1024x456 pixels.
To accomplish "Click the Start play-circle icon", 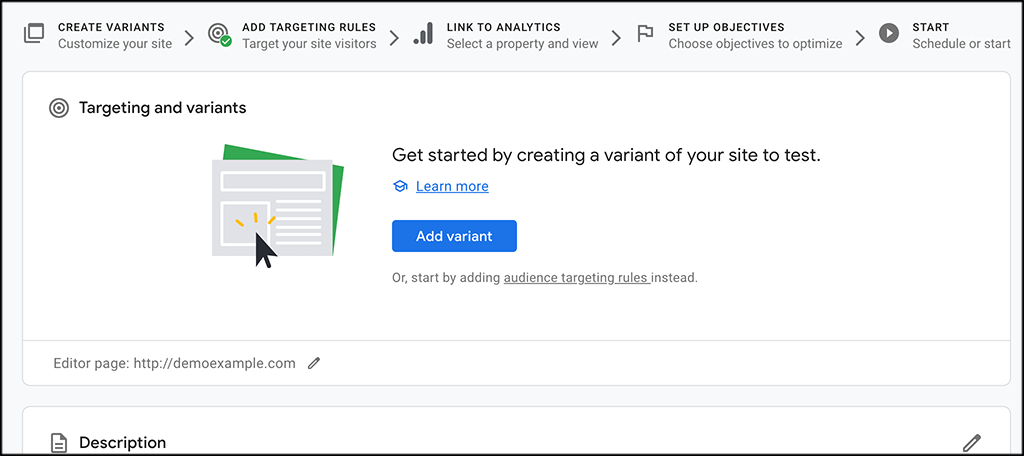I will [x=889, y=33].
